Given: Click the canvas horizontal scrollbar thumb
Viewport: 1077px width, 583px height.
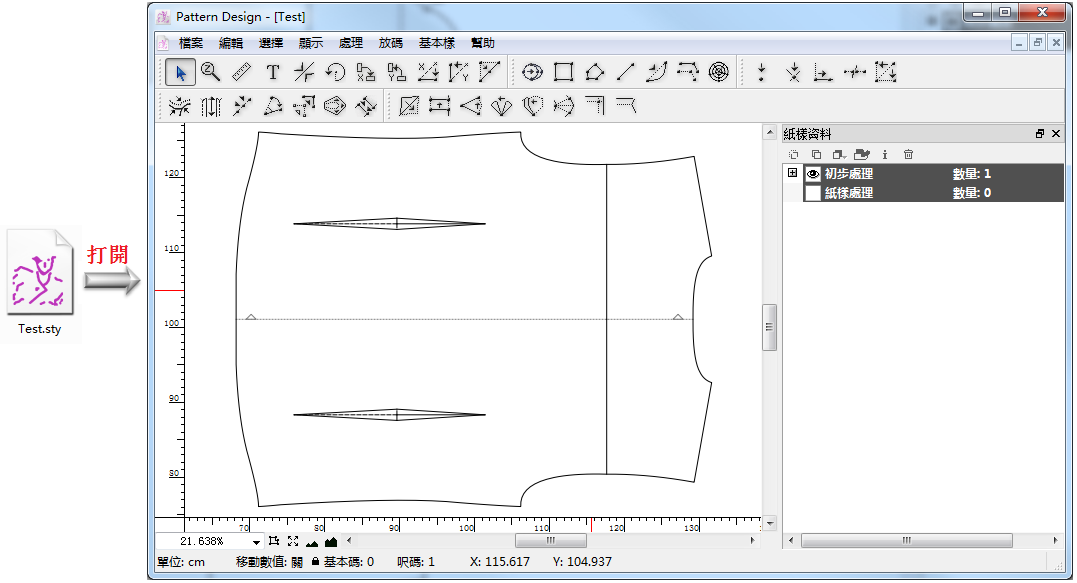Looking at the screenshot, I should coord(549,541).
